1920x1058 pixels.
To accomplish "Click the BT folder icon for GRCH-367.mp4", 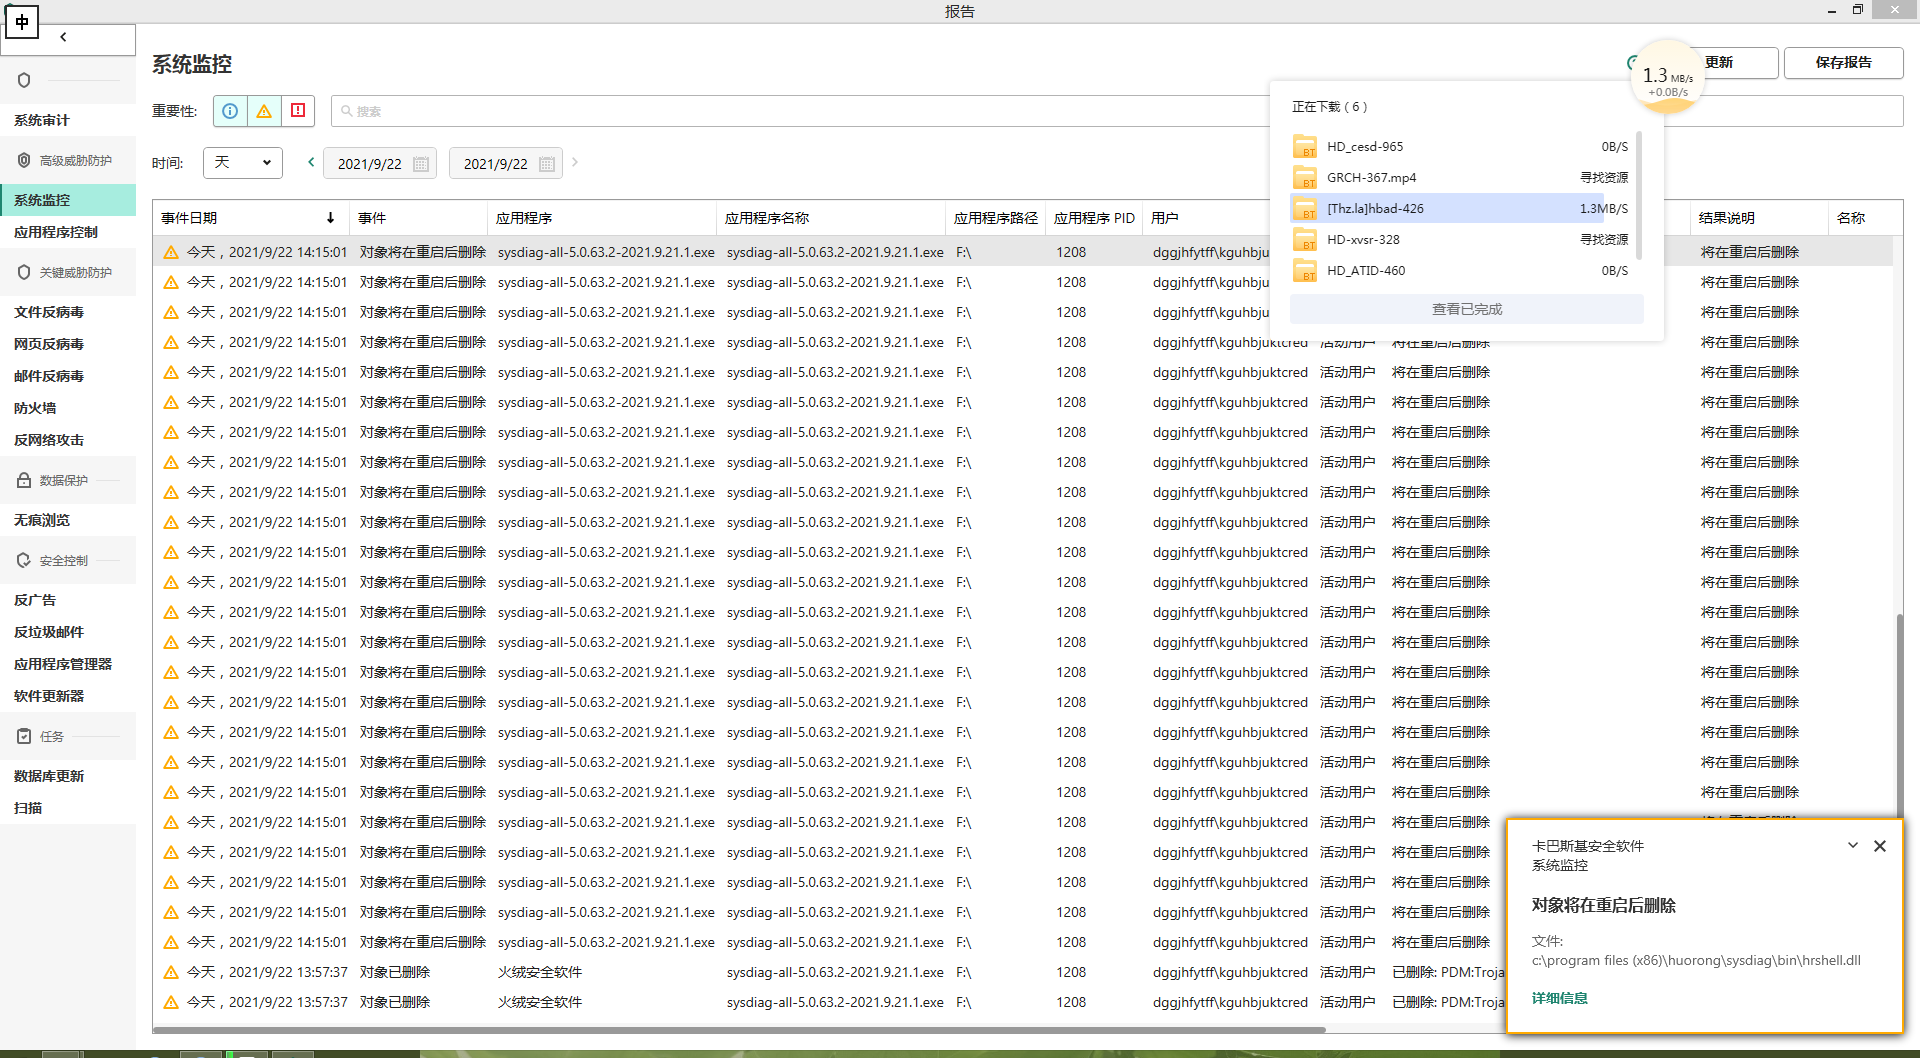I will click(1305, 178).
